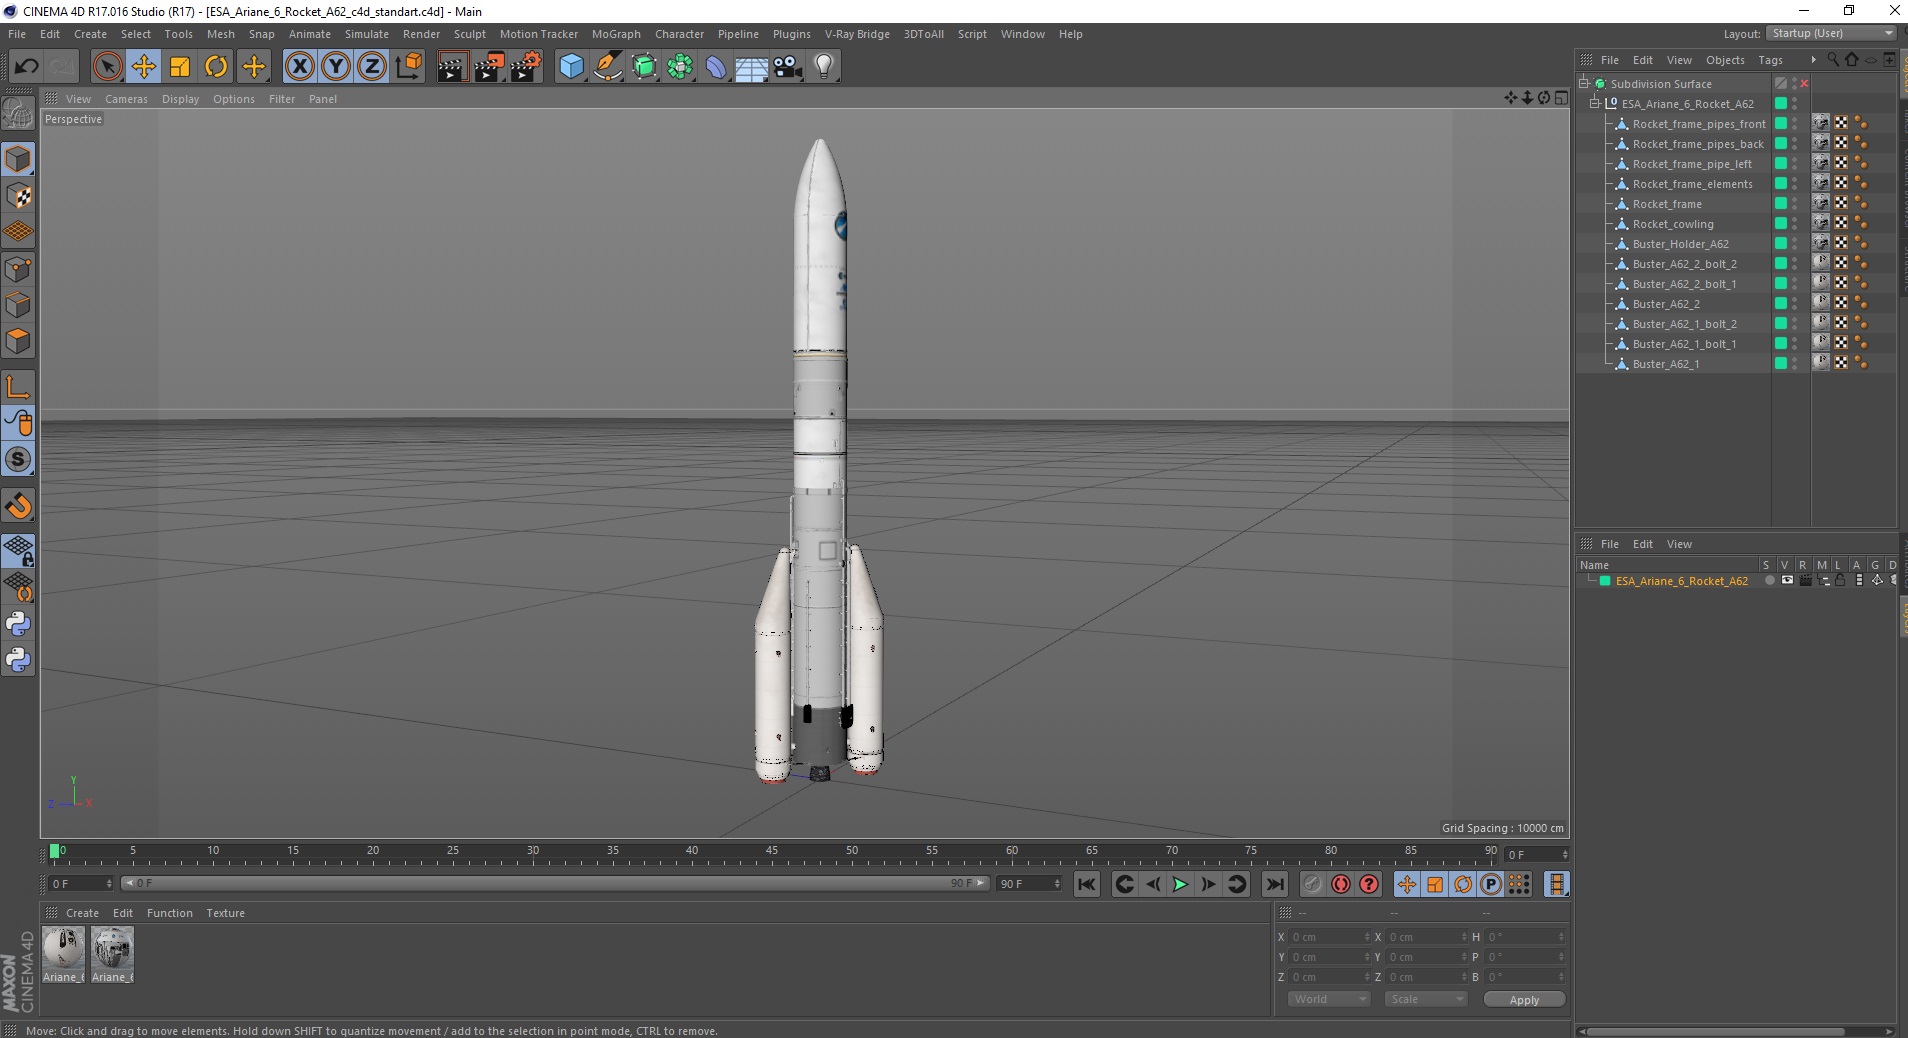This screenshot has width=1908, height=1038.
Task: Open the Simulate menu
Action: pos(367,34)
